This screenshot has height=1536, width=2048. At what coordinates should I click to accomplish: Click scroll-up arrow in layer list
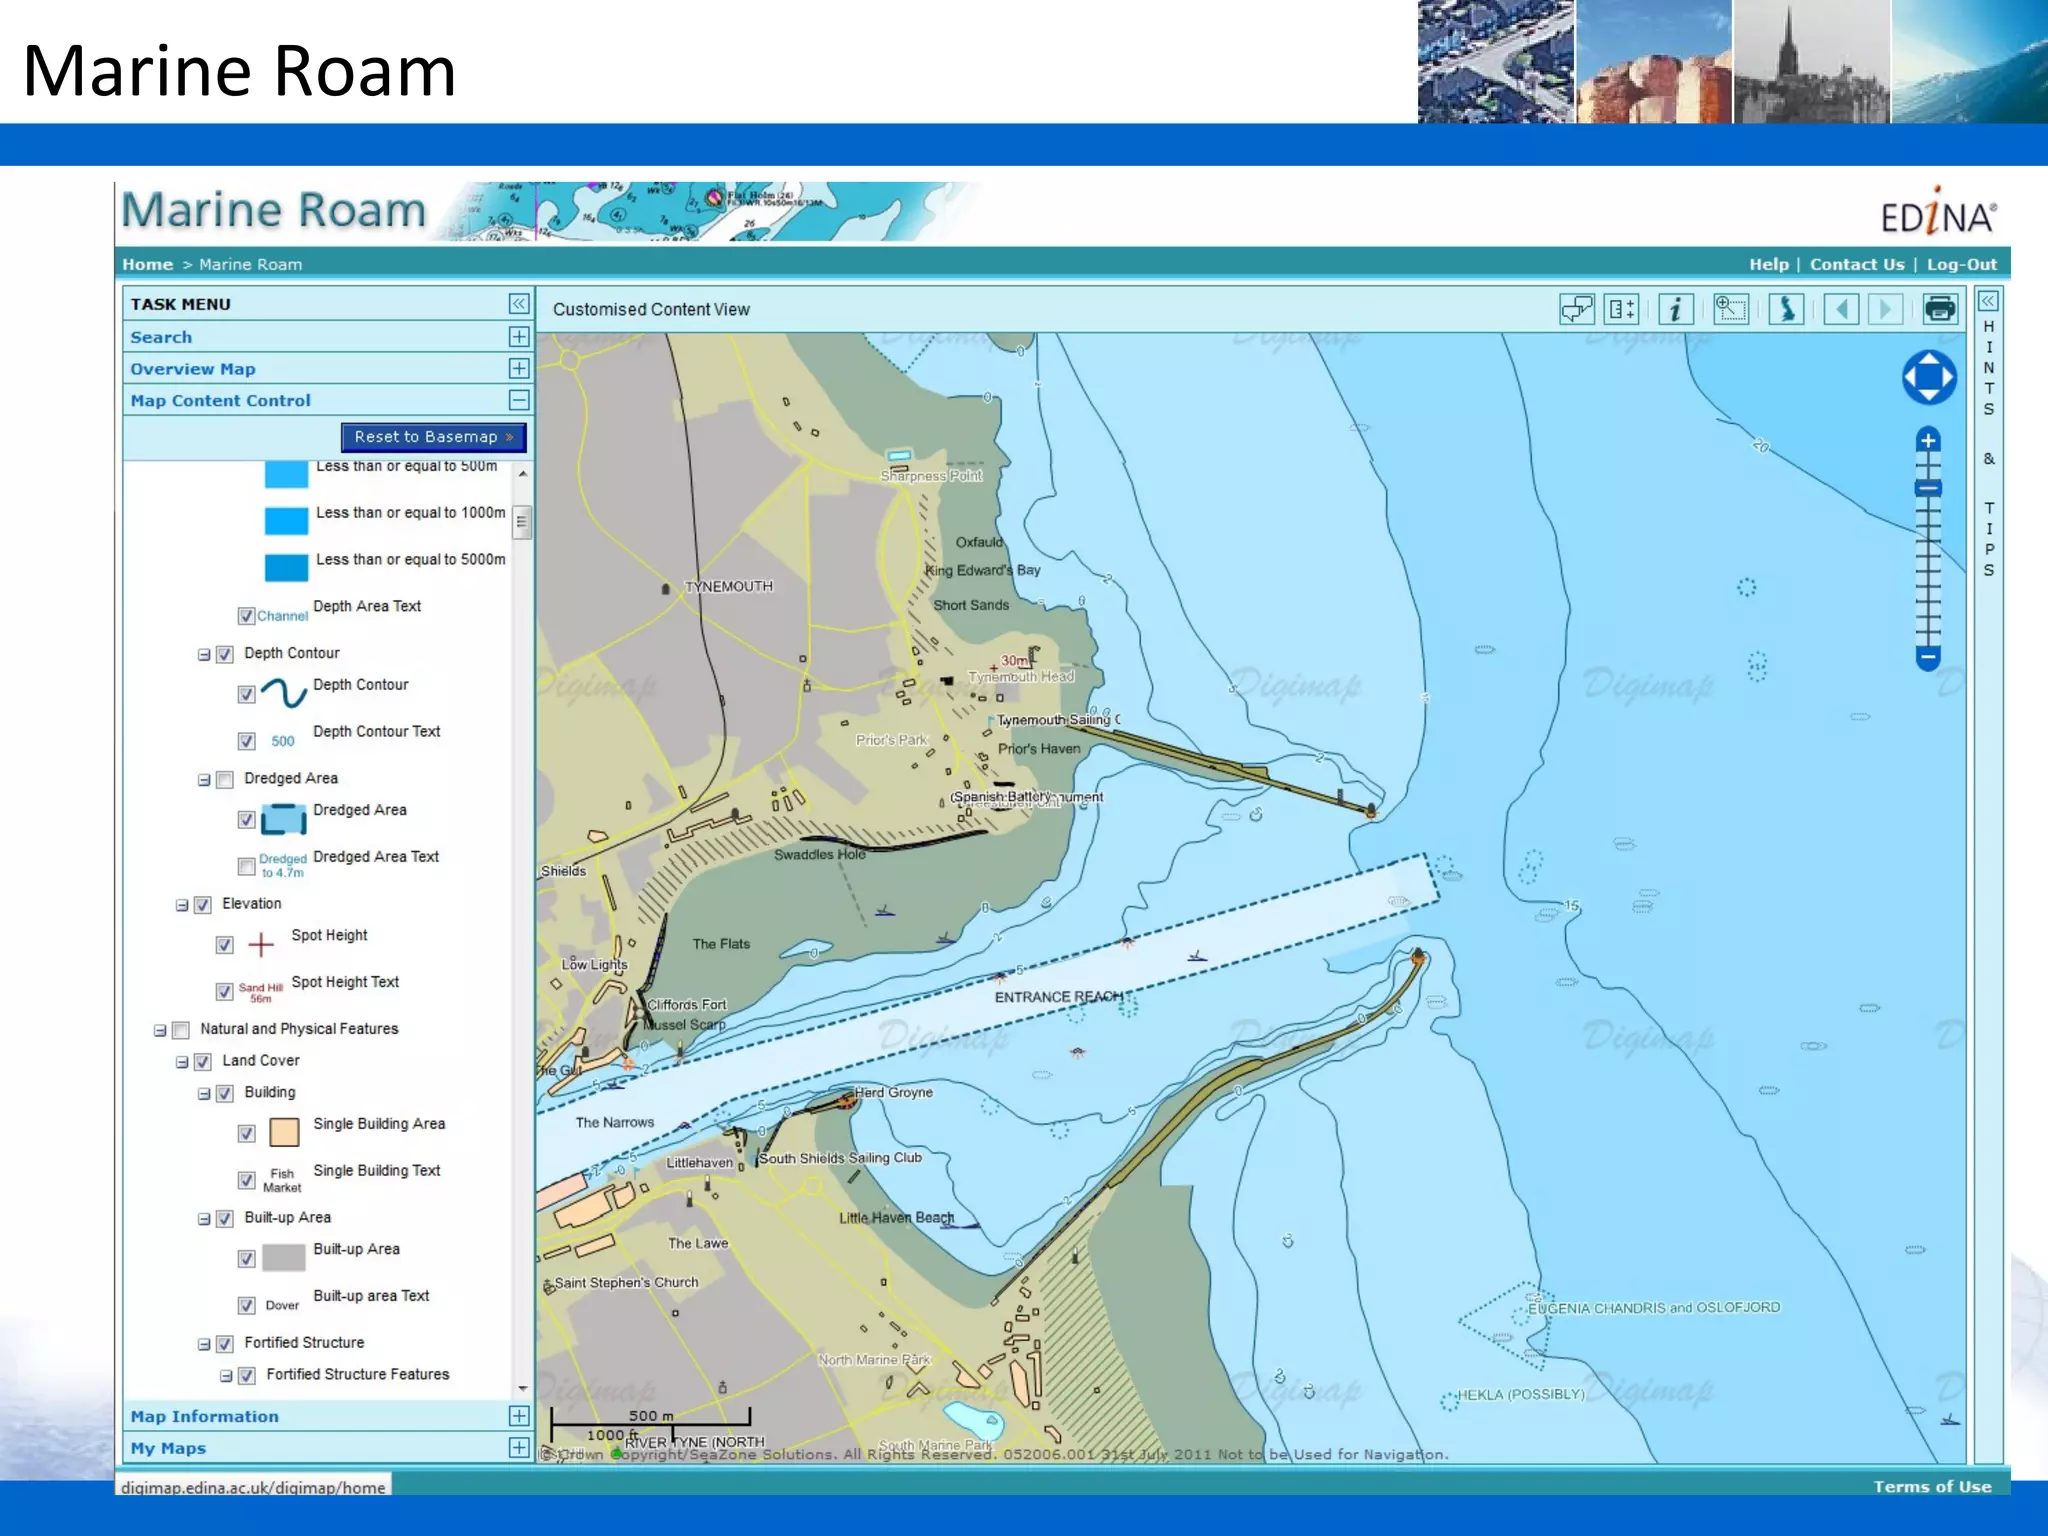click(522, 473)
